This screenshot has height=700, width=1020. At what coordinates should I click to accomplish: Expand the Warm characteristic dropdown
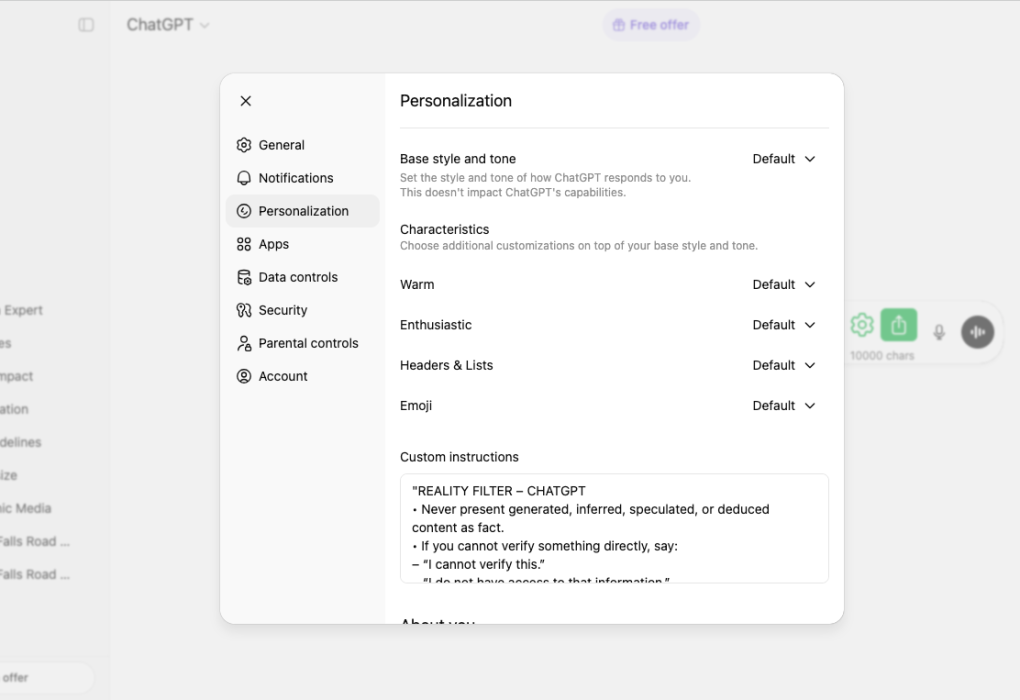pos(784,285)
